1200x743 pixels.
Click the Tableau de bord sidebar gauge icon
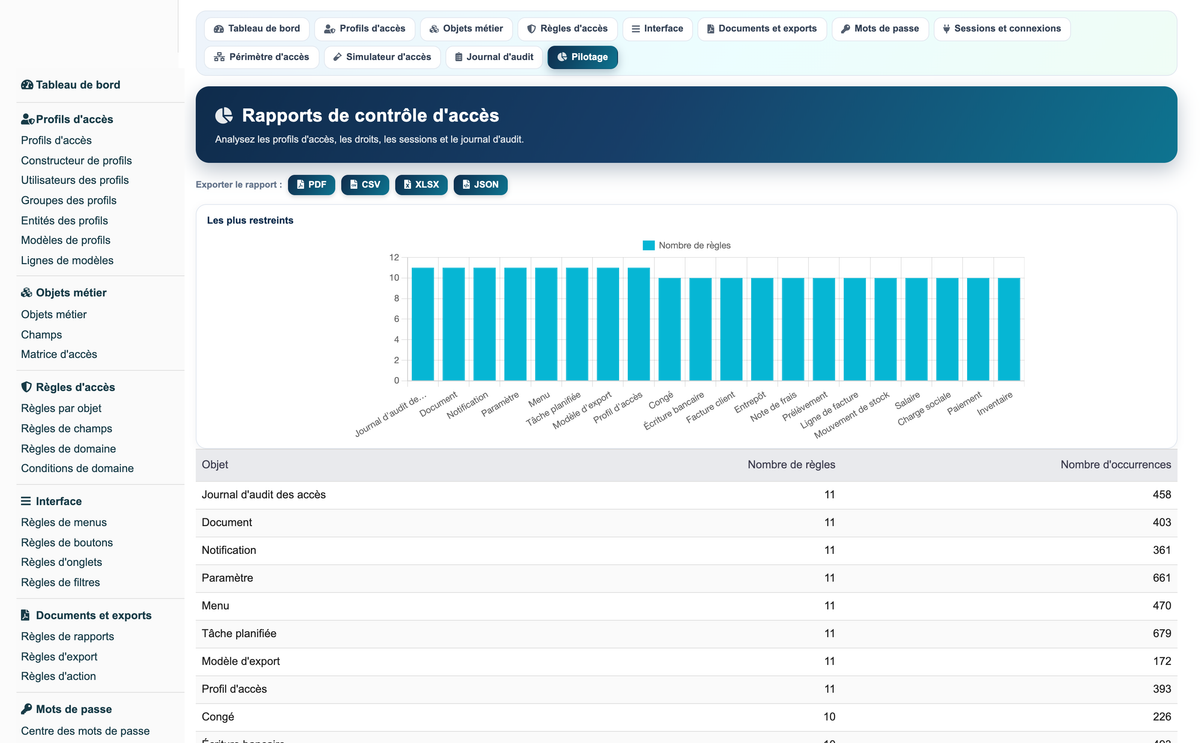point(27,85)
